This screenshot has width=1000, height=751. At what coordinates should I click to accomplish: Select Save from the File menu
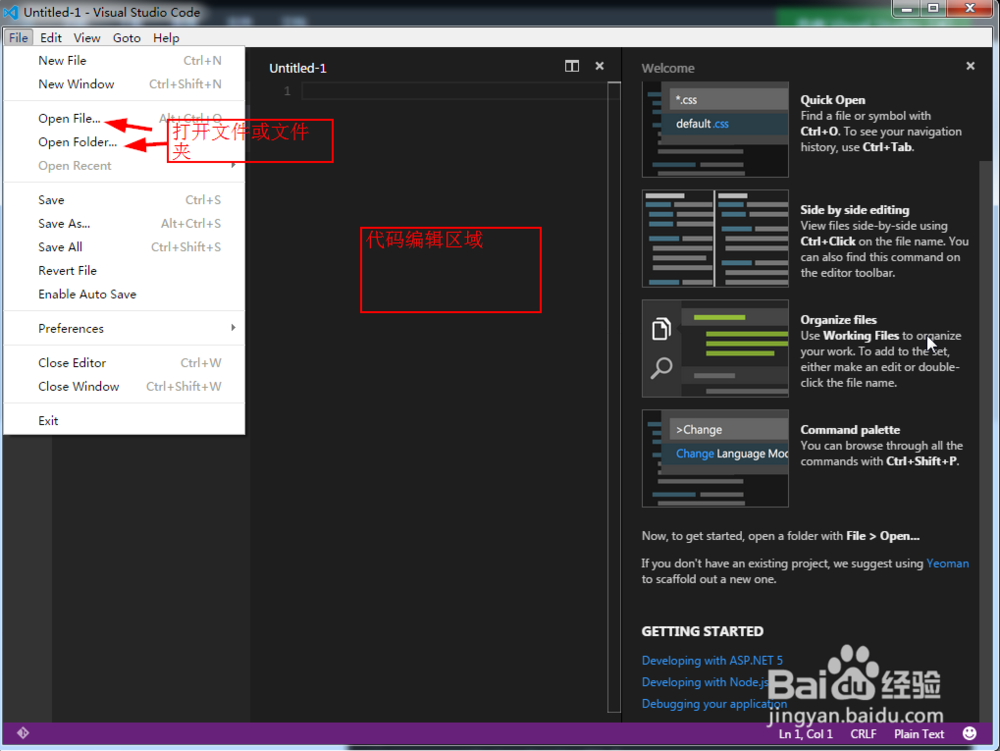[x=124, y=200]
